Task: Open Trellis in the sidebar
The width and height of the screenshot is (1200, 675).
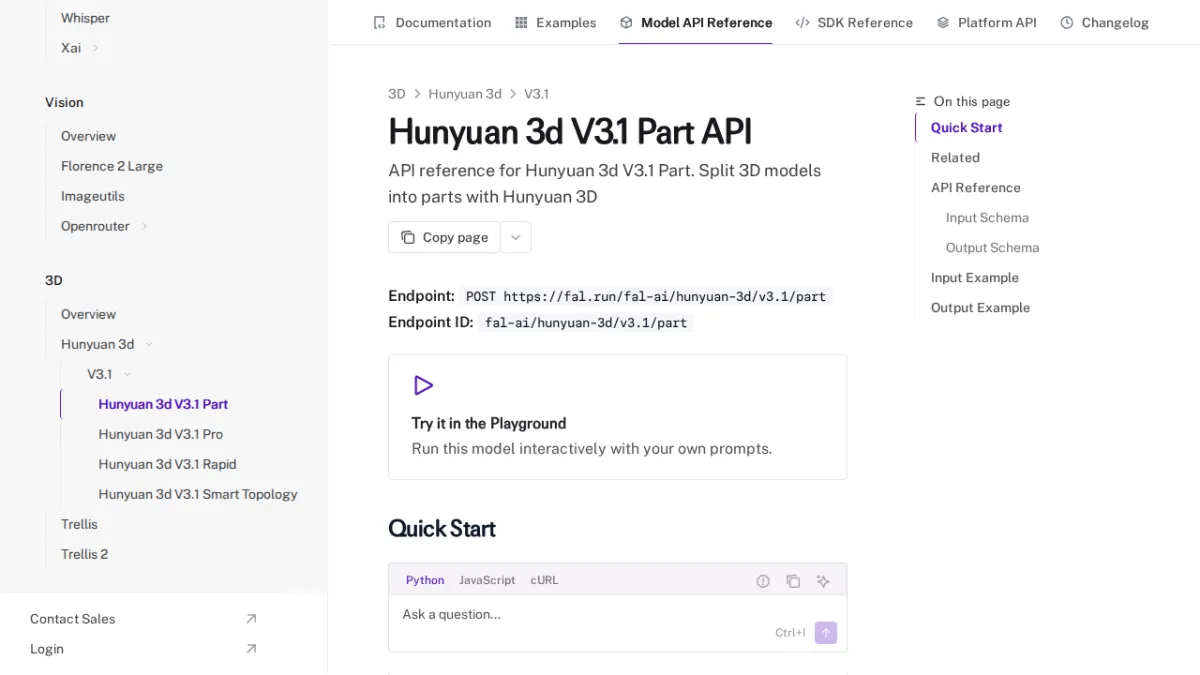Action: tap(79, 524)
